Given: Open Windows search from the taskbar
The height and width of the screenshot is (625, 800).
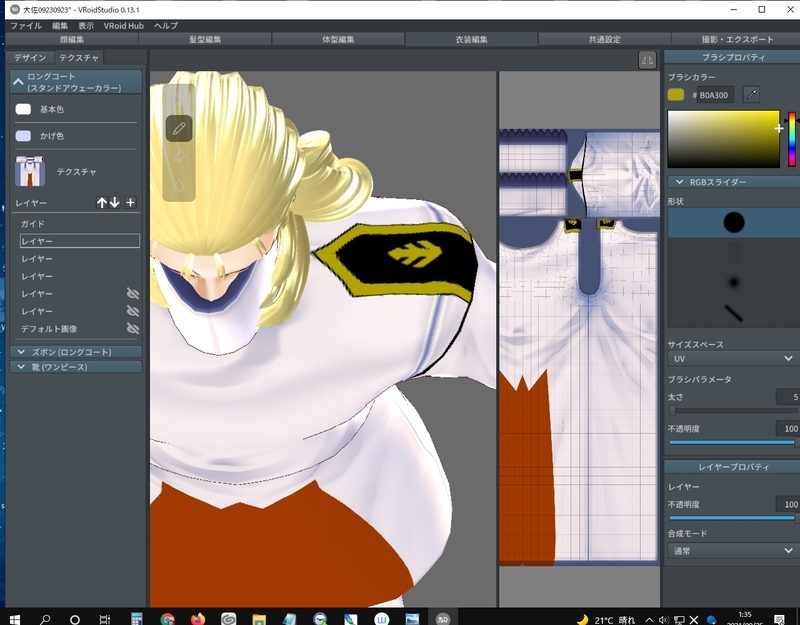Looking at the screenshot, I should tap(45, 619).
